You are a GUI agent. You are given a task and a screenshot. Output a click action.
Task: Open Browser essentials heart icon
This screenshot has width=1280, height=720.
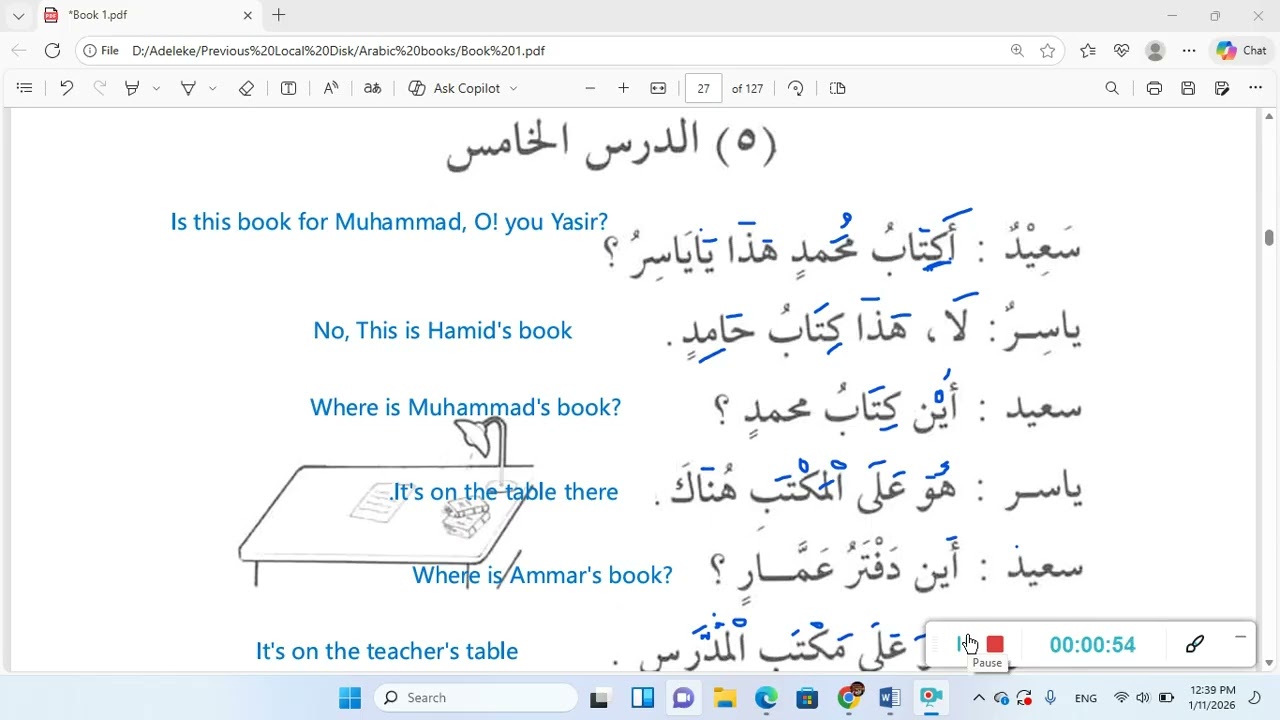(1121, 50)
